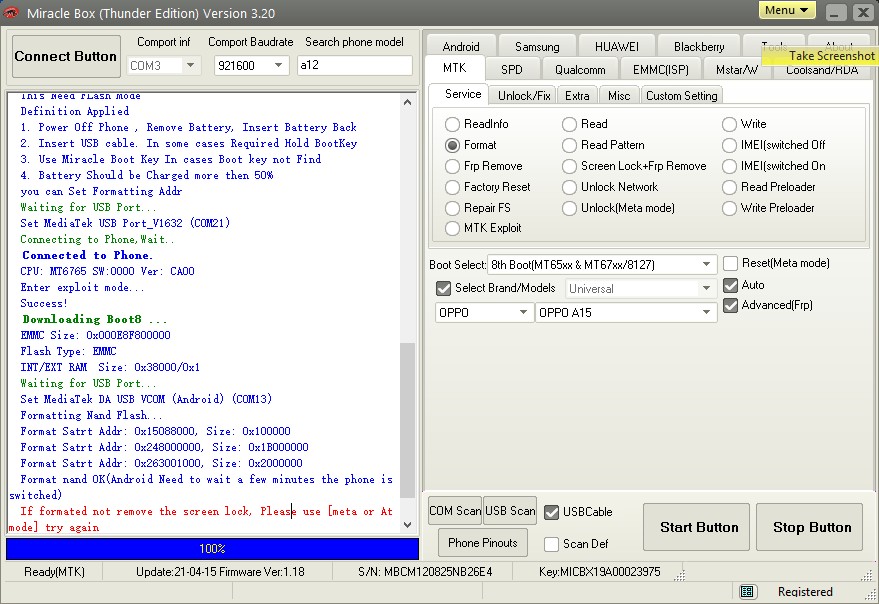Viewport: 879px width, 604px height.
Task: Choose the Frp Remove option
Action: pyautogui.click(x=484, y=167)
